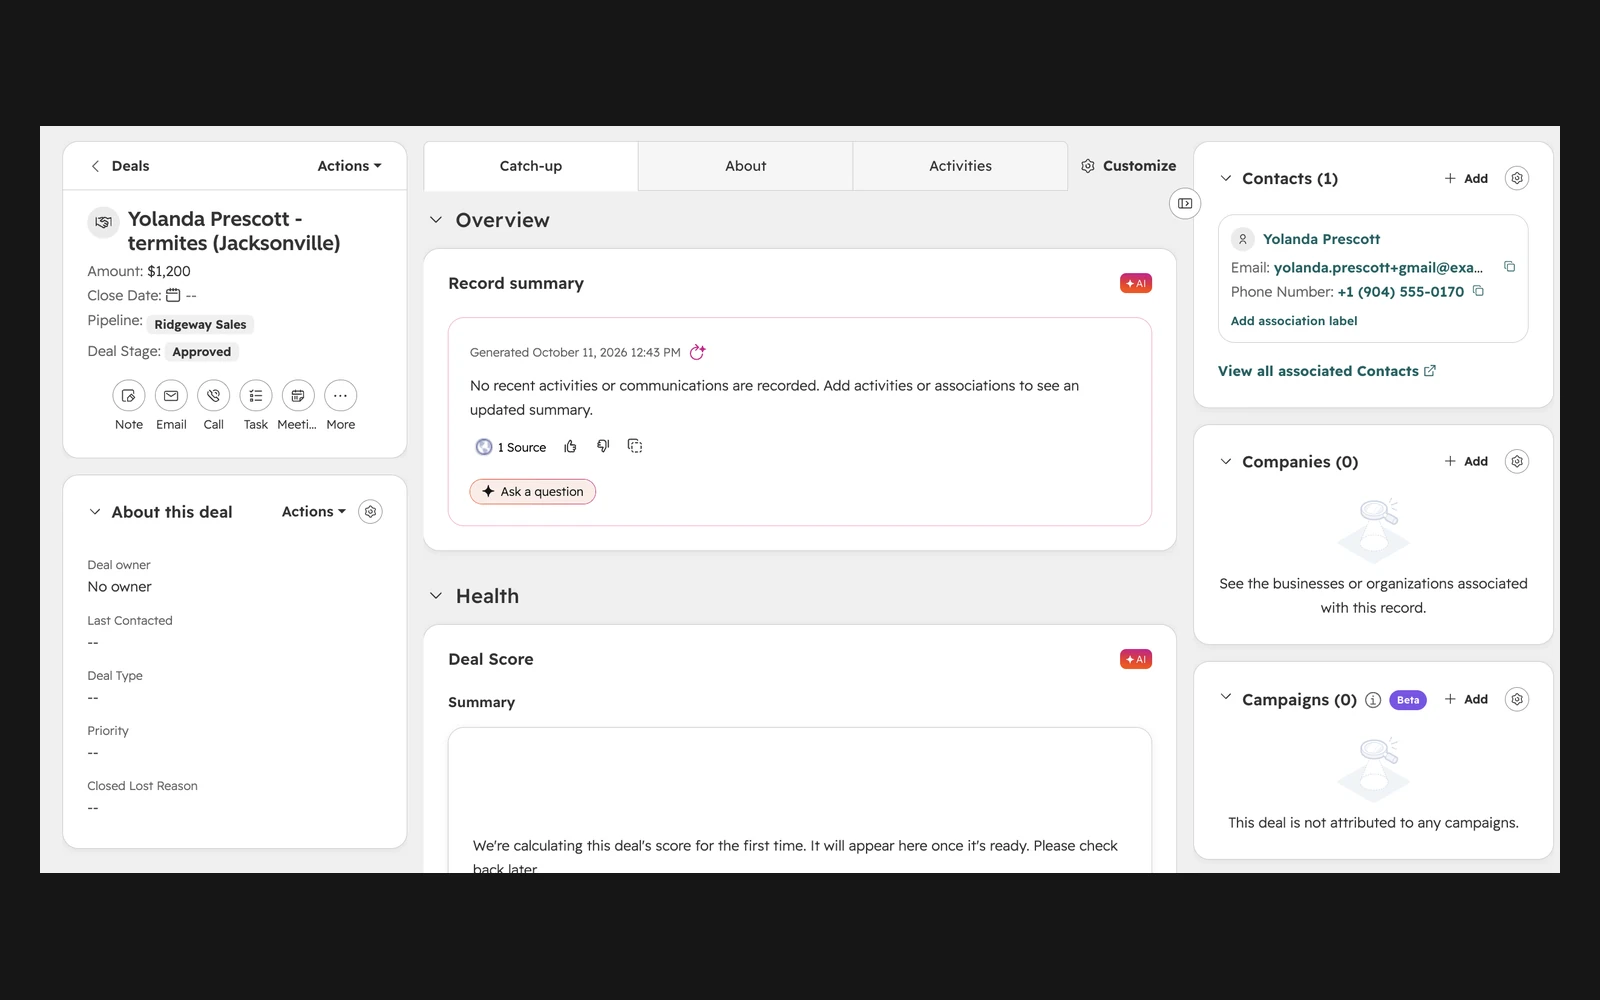Open View all associated Contacts link
The height and width of the screenshot is (1000, 1600).
[1327, 371]
